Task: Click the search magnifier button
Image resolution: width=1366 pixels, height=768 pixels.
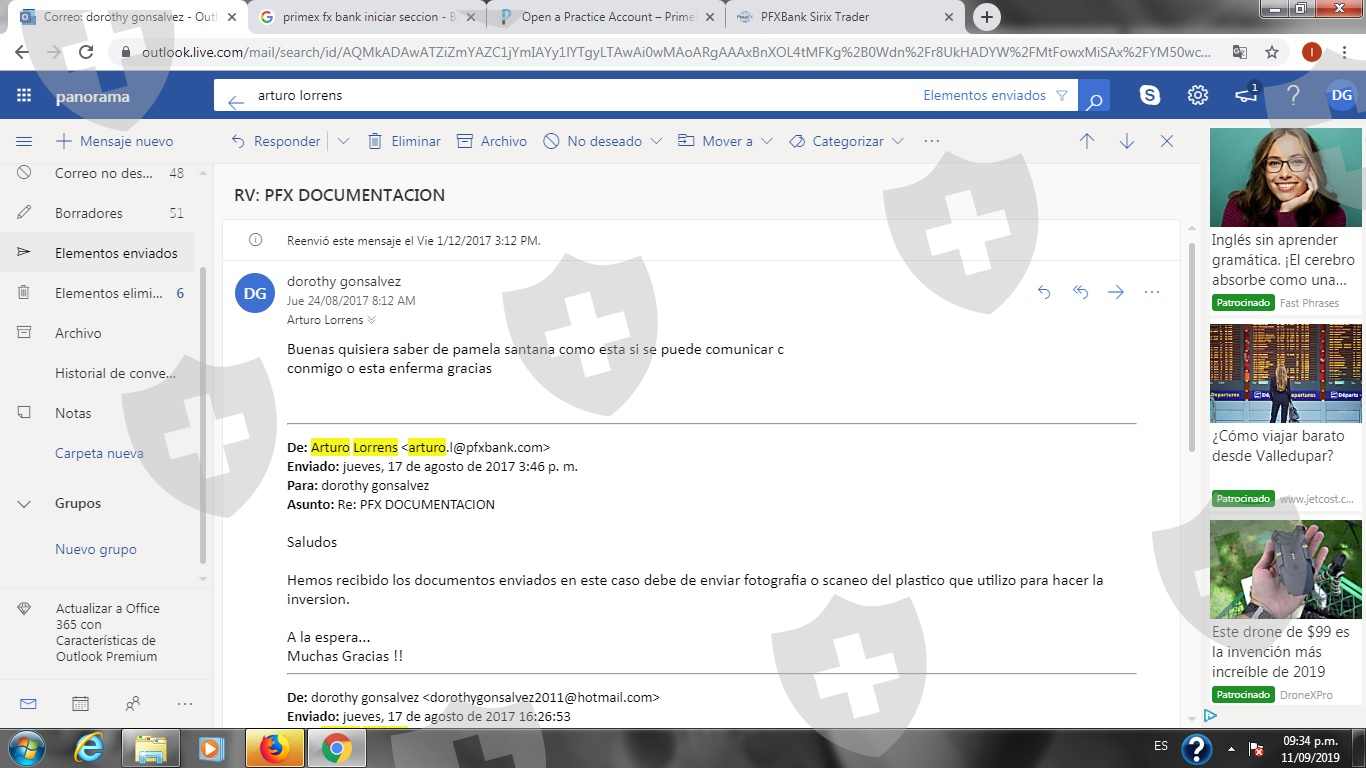Action: pyautogui.click(x=1095, y=96)
